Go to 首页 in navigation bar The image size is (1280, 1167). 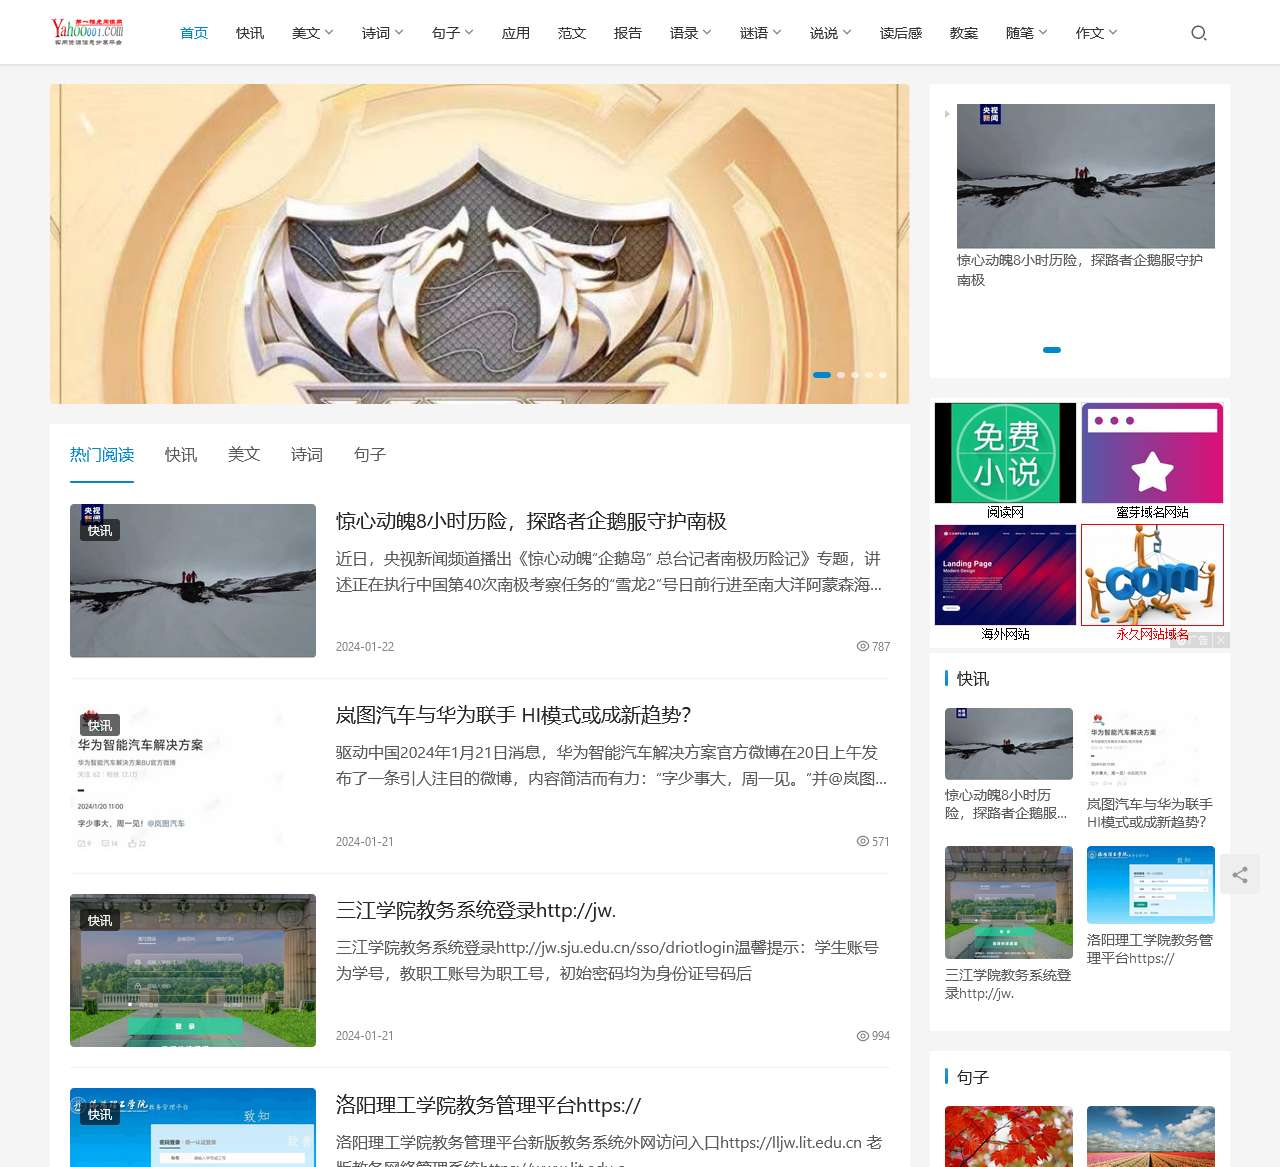pyautogui.click(x=194, y=33)
